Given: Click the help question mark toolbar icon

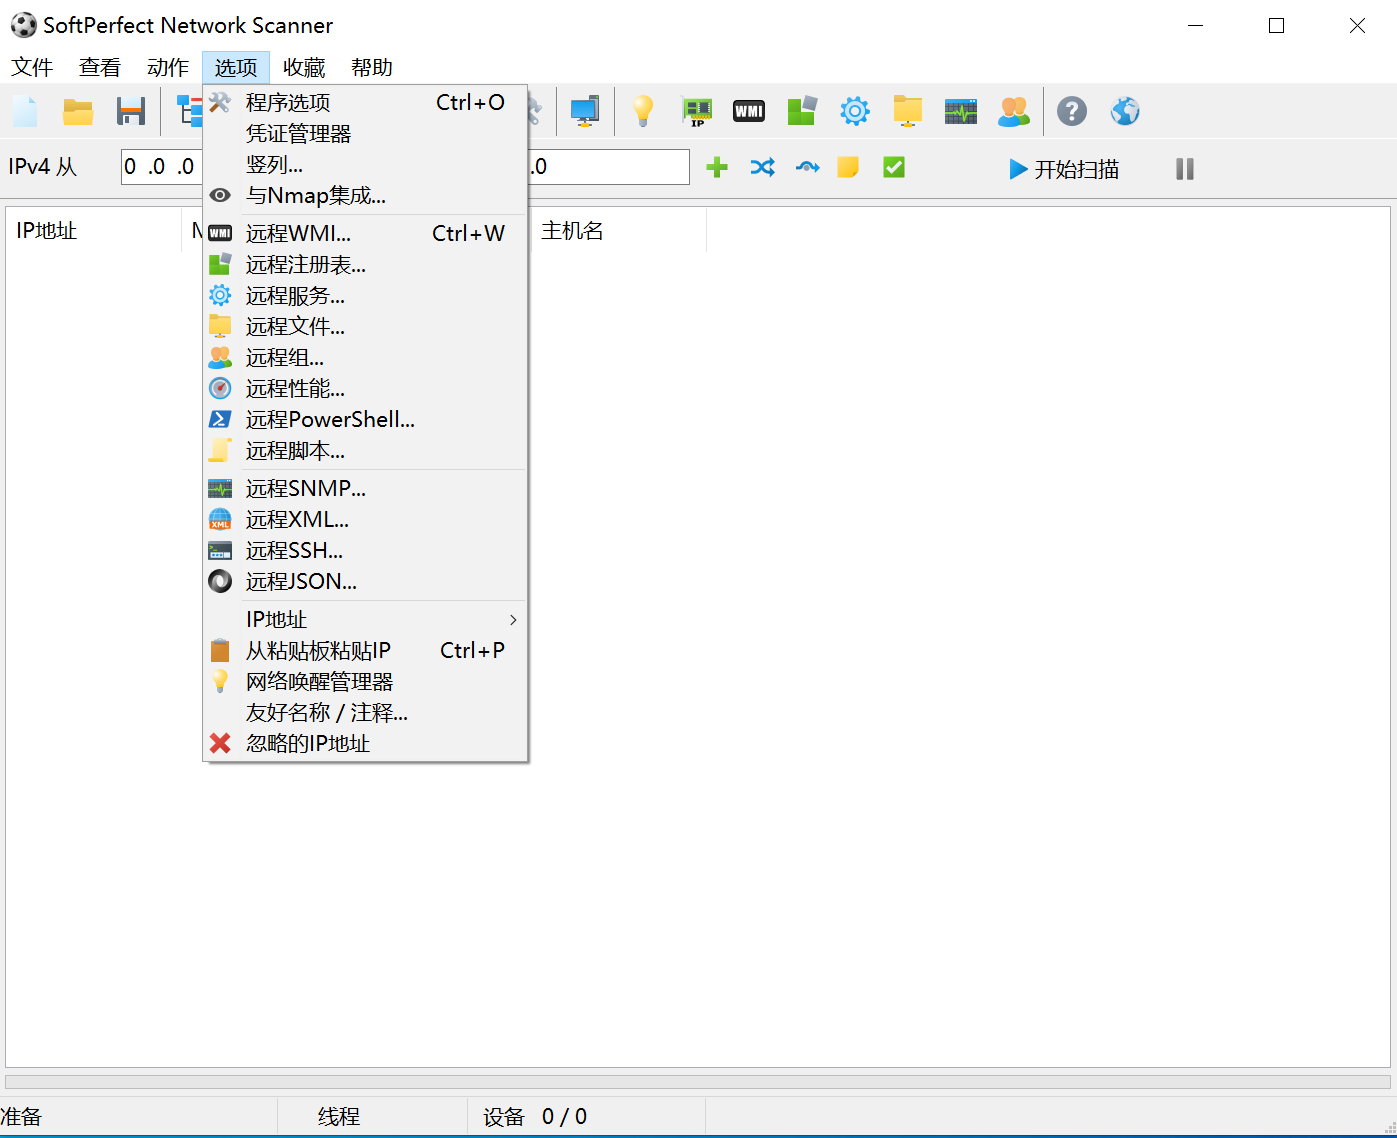Looking at the screenshot, I should [x=1072, y=111].
